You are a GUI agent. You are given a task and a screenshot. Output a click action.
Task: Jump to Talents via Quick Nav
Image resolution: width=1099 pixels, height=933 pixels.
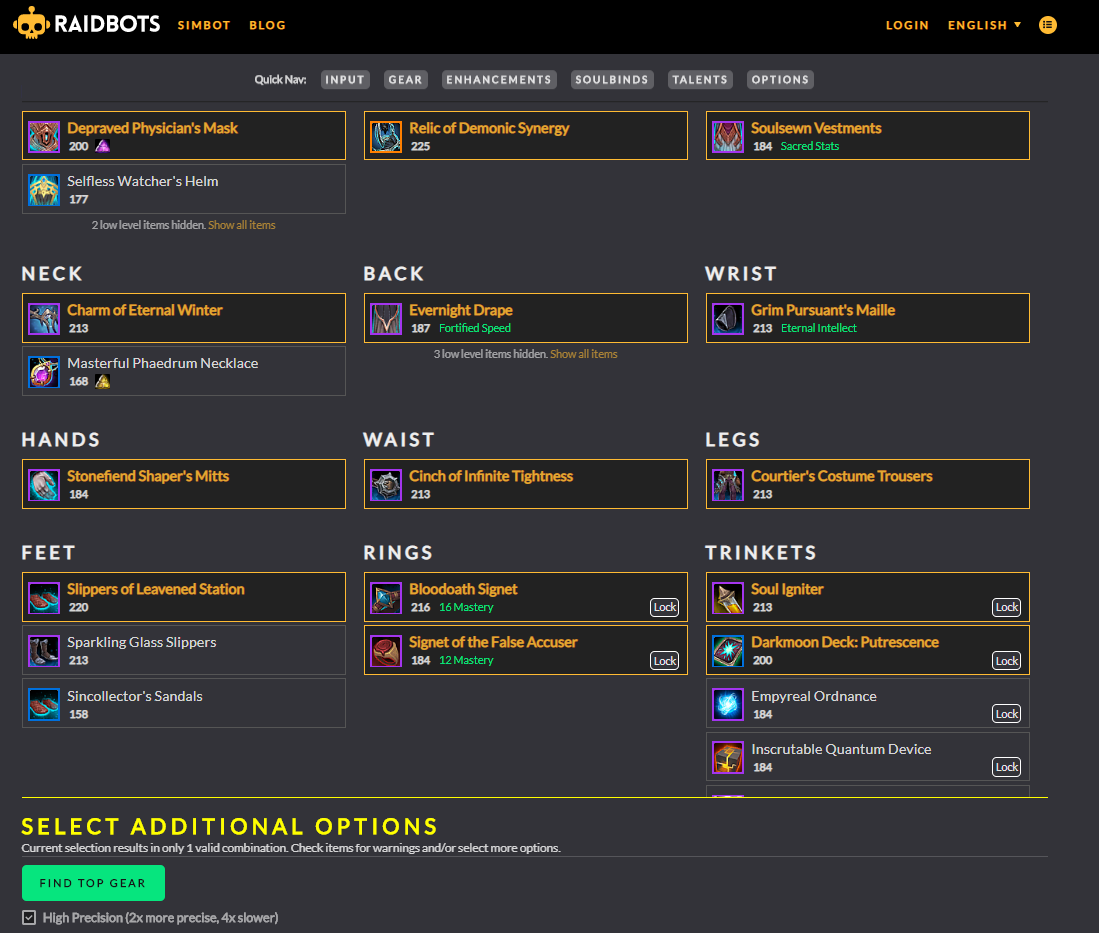point(700,80)
